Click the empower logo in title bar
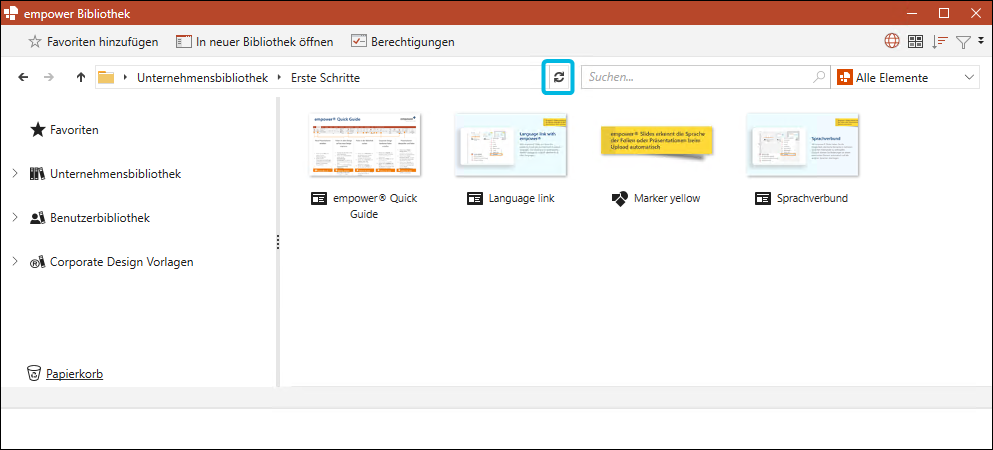 [11, 13]
